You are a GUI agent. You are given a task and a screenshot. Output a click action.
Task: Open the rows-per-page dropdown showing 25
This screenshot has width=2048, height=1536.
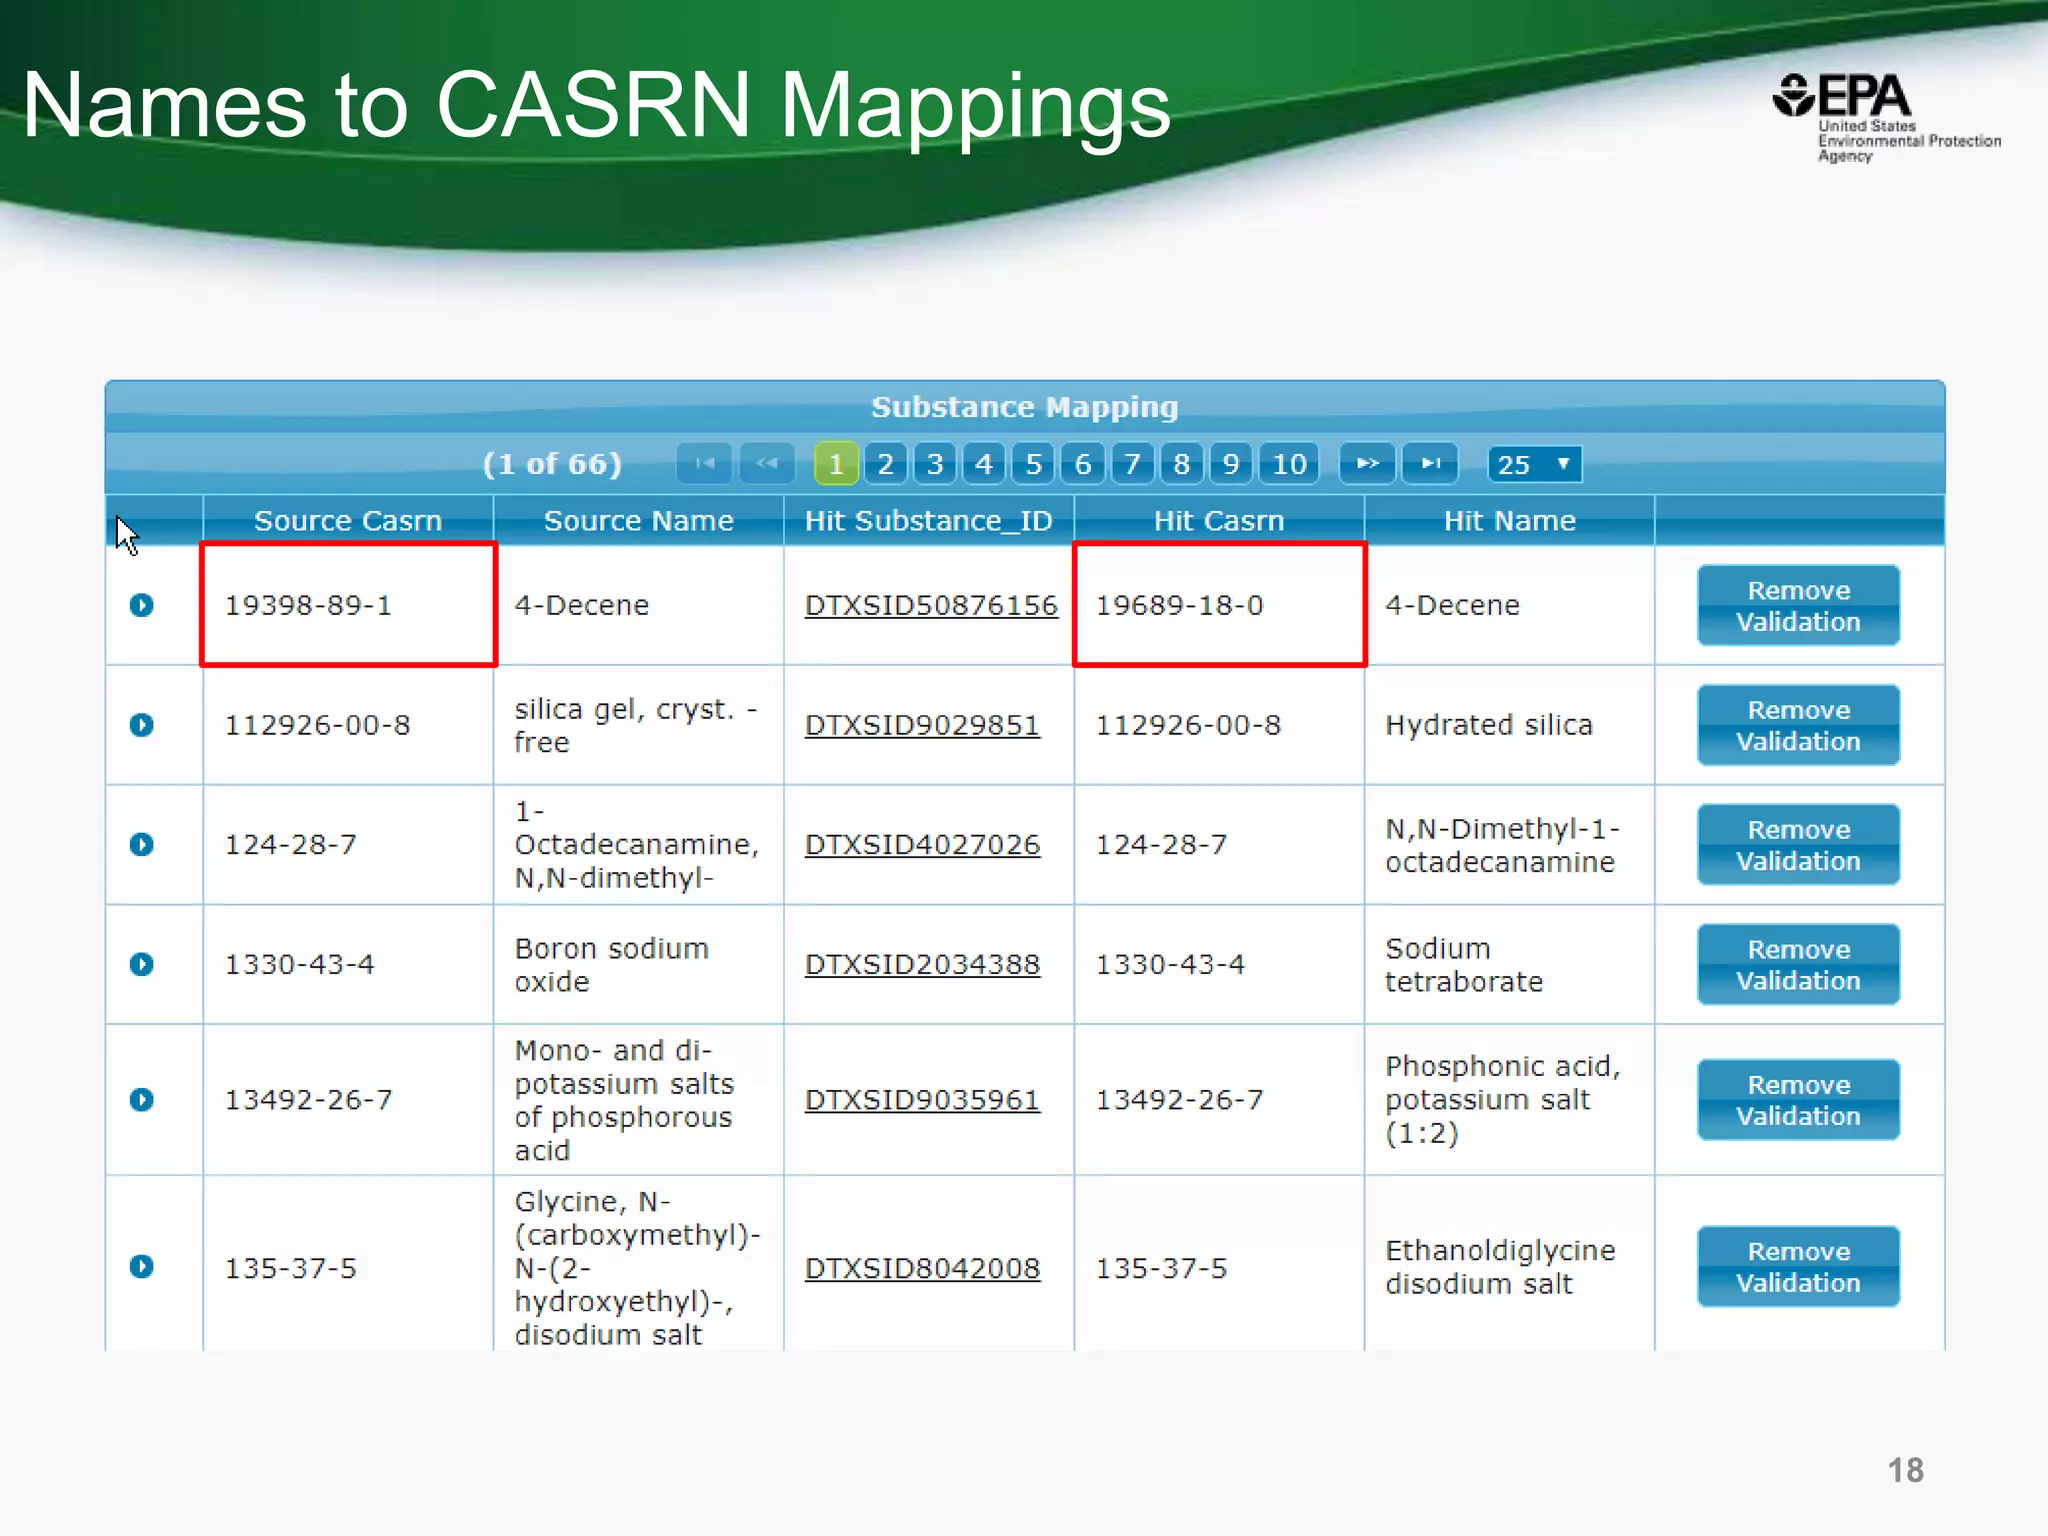(1534, 464)
